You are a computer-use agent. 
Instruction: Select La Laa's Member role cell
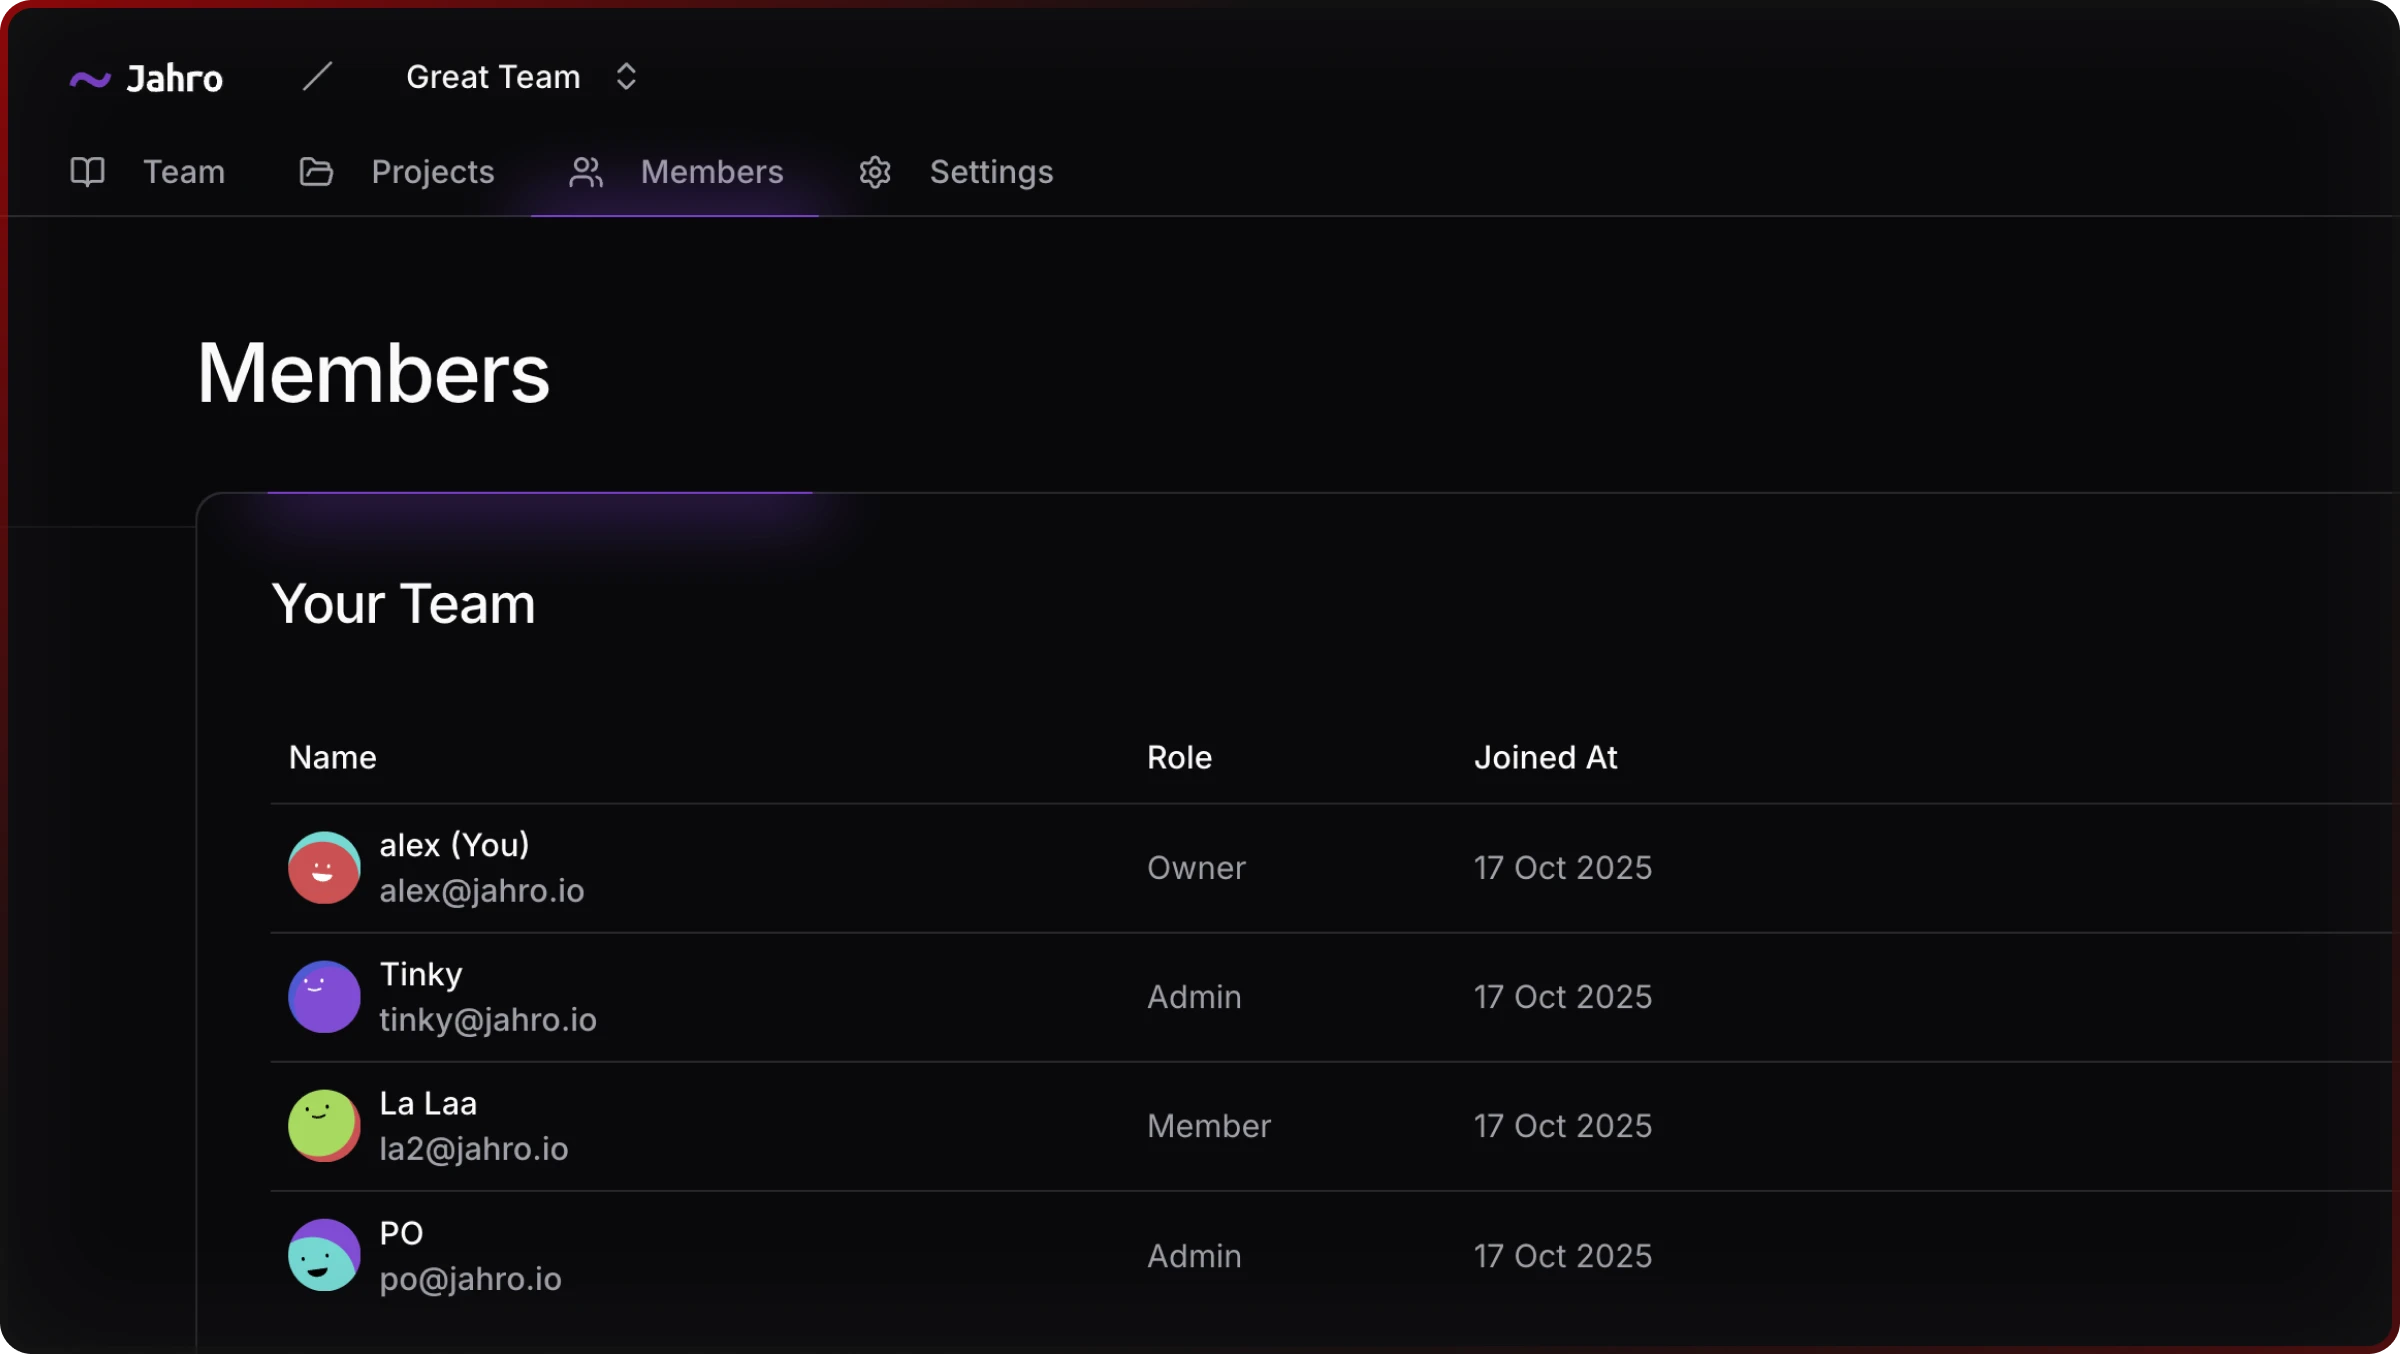point(1208,1126)
